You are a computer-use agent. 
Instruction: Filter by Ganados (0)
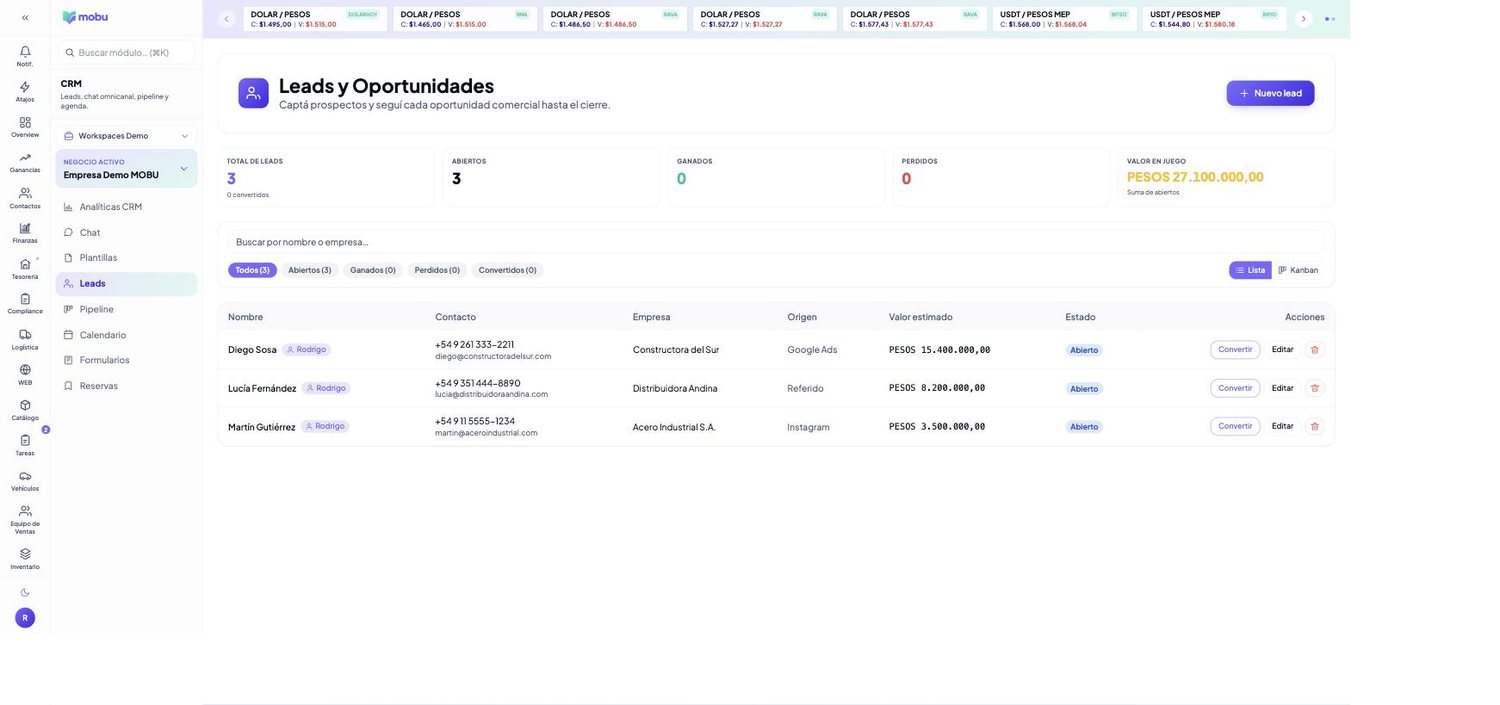coord(373,270)
